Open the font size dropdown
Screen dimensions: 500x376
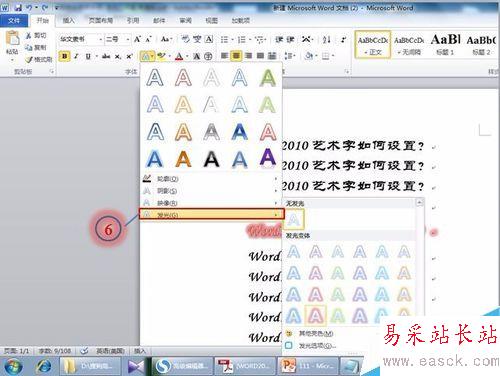coord(128,40)
